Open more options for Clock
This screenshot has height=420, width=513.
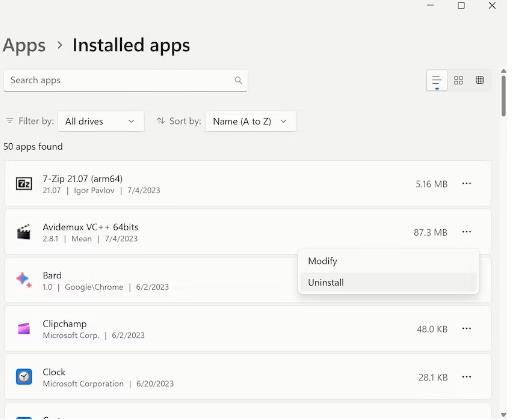pos(466,377)
